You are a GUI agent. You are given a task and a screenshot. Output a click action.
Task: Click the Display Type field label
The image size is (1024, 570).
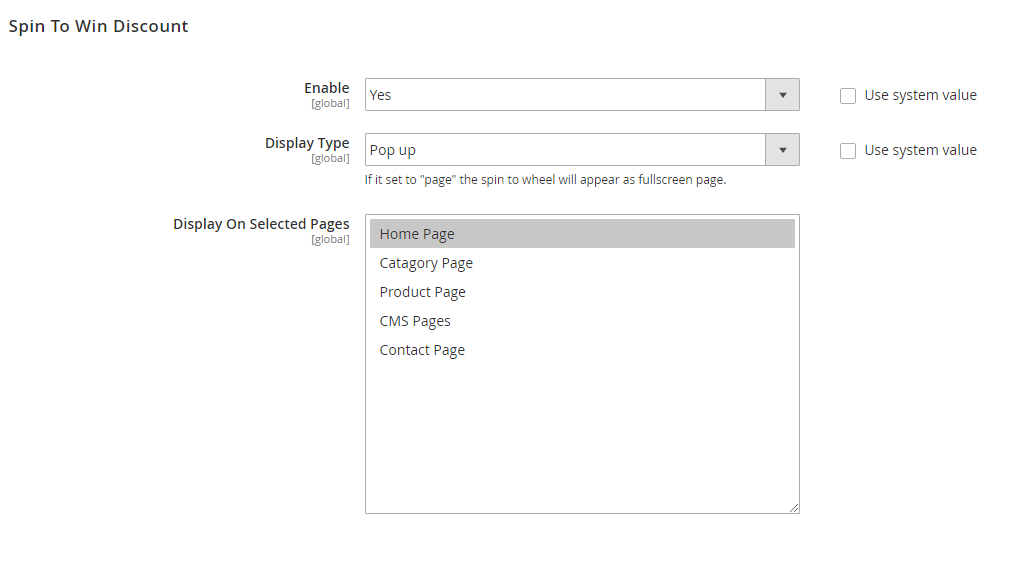point(307,143)
